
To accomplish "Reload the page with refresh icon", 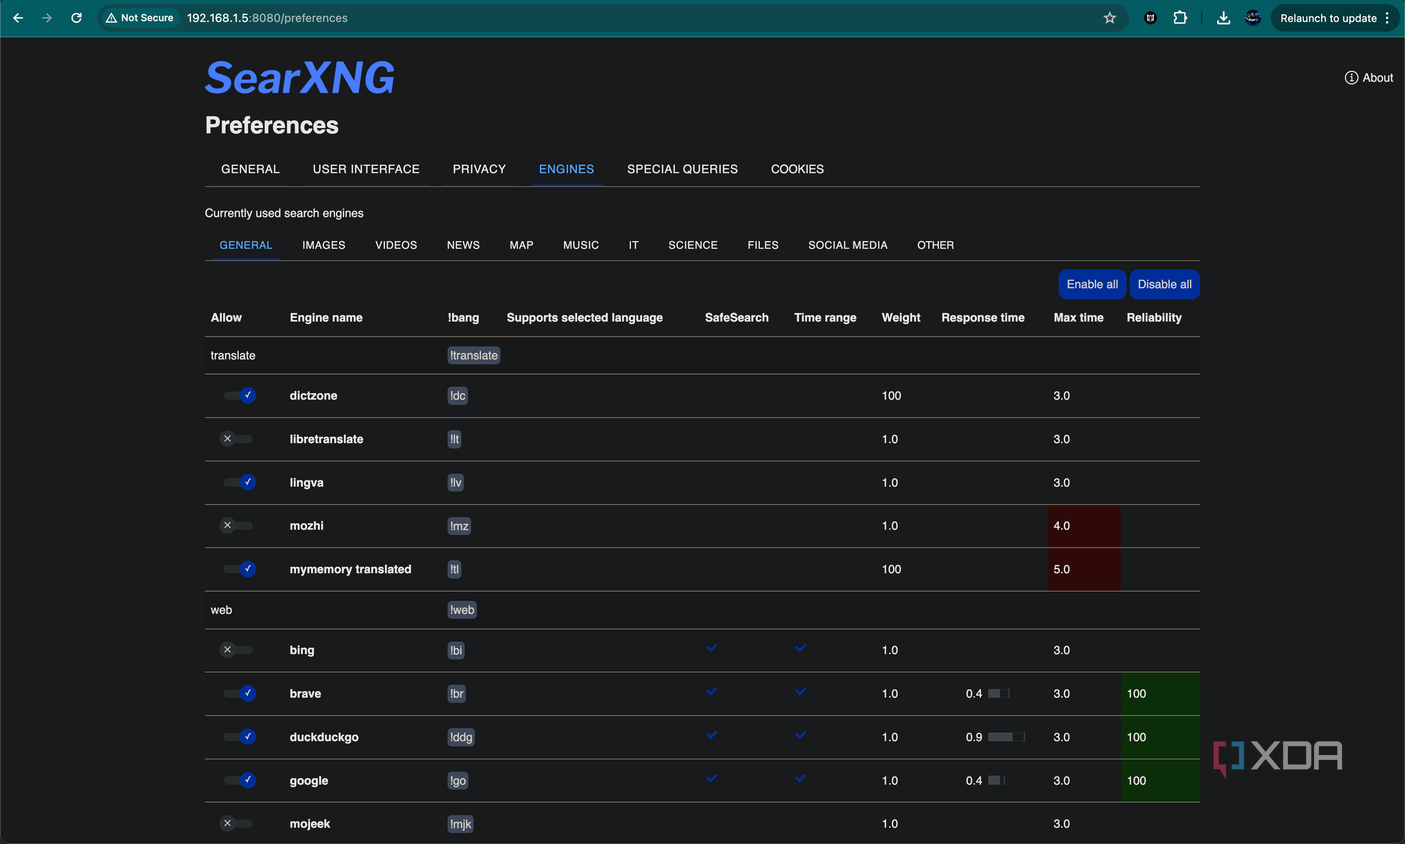I will [76, 18].
